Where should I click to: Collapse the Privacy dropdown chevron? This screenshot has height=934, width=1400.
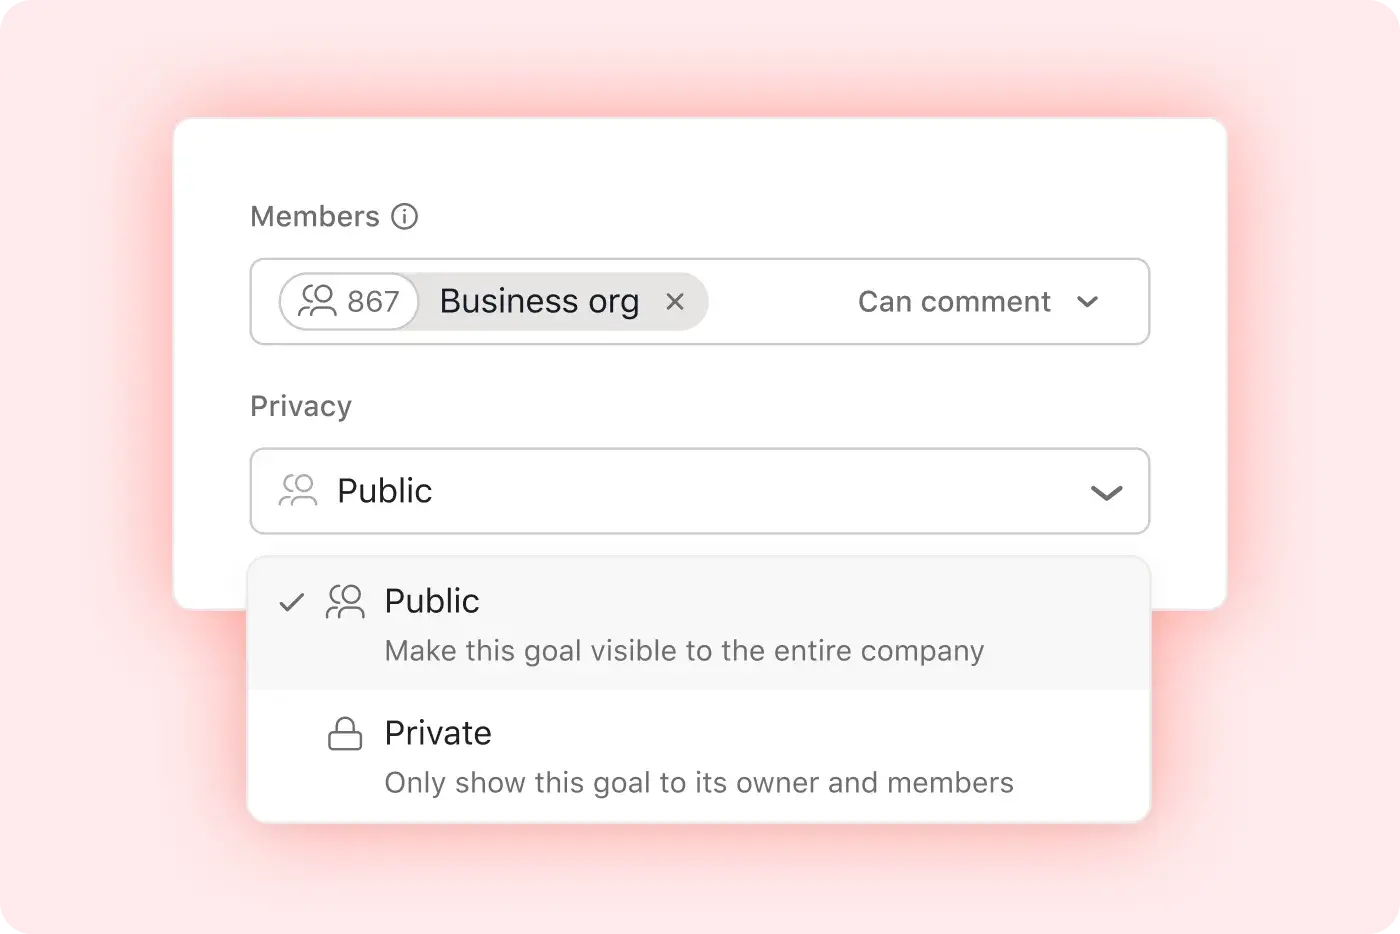pos(1106,492)
